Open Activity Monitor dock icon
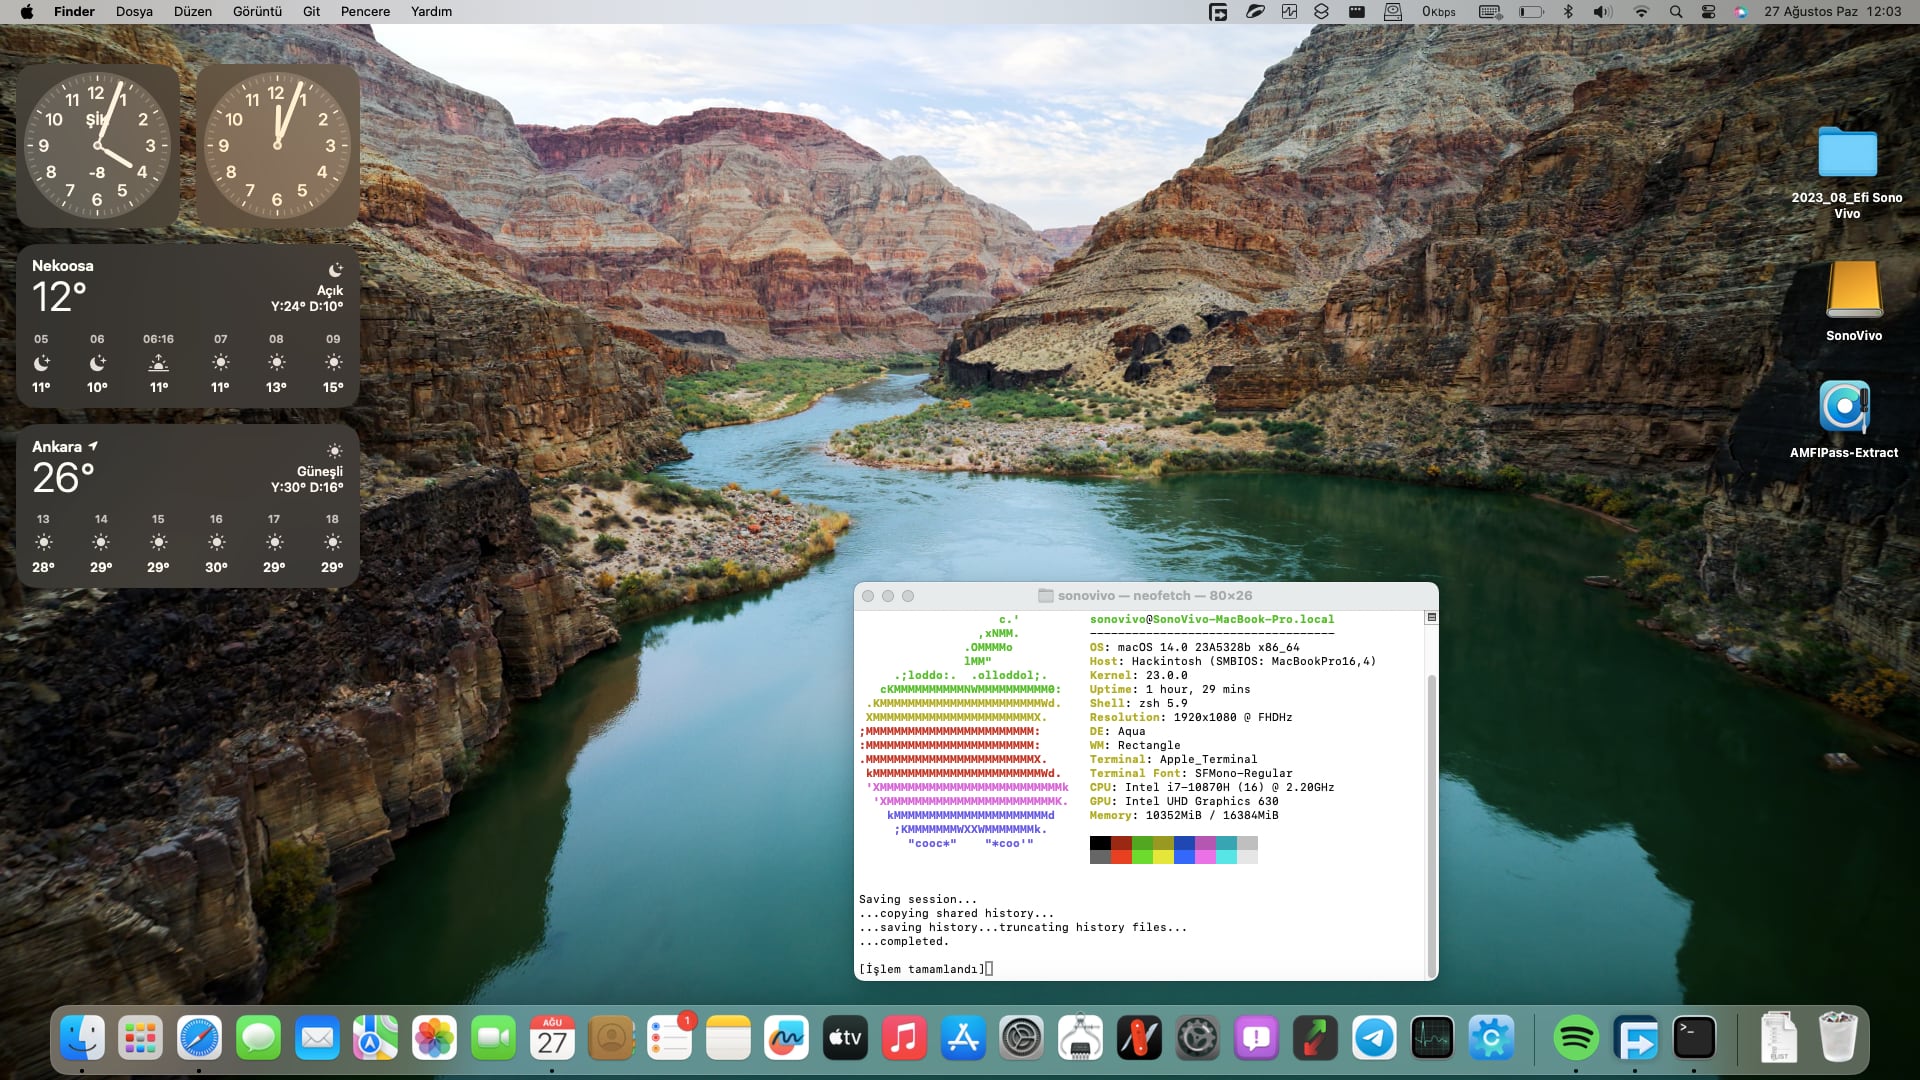 (1432, 1039)
